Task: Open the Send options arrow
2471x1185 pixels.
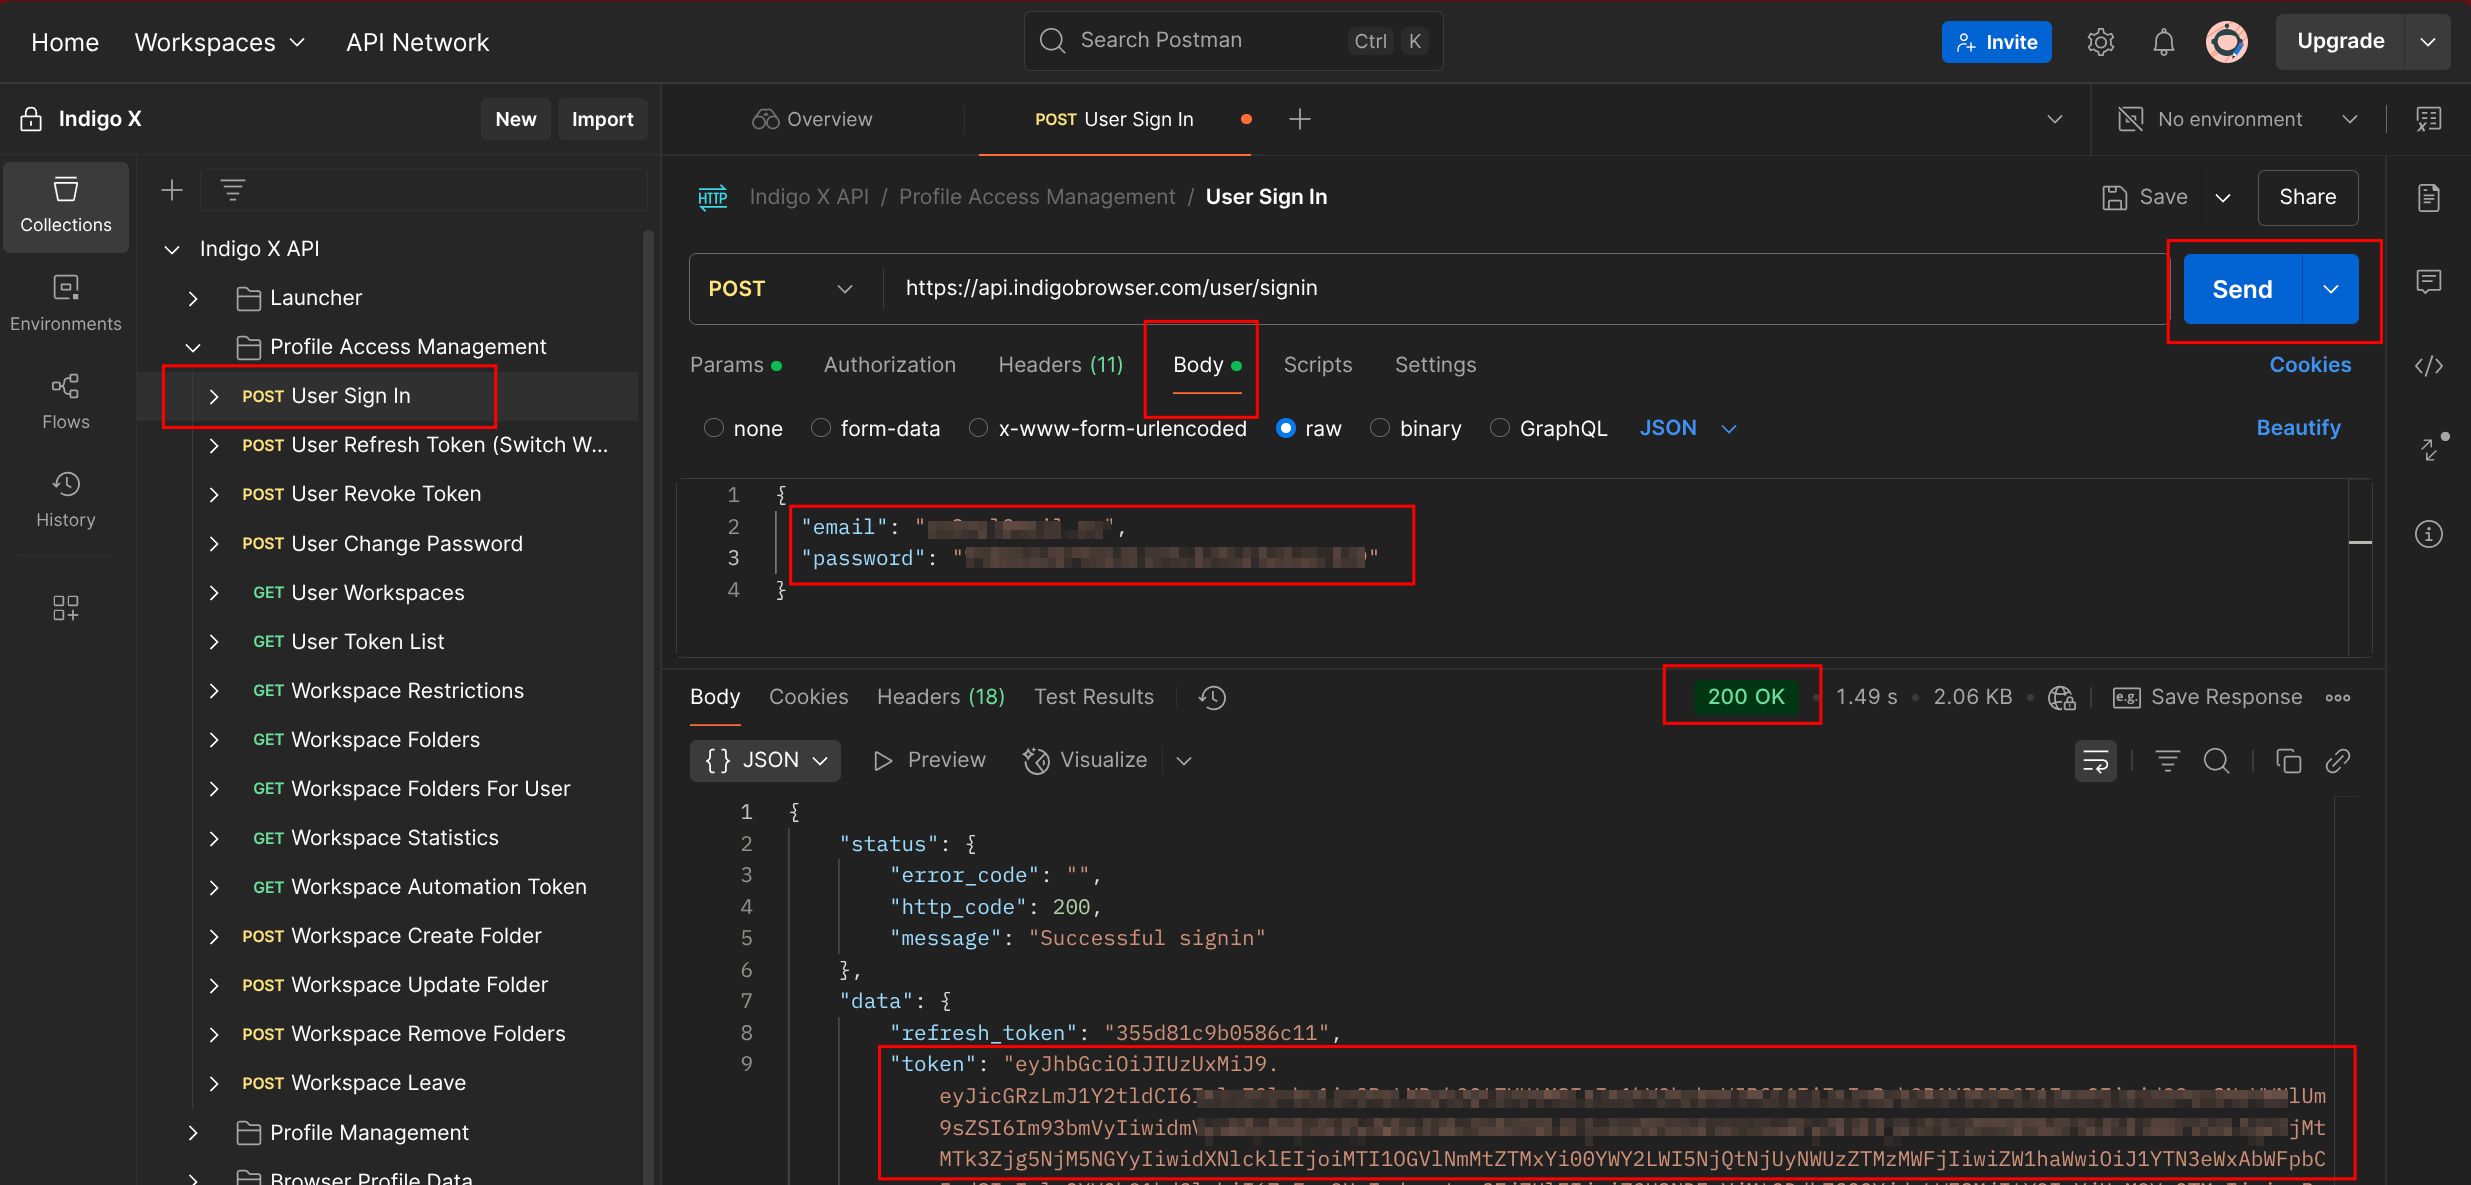Action: (x=2331, y=289)
